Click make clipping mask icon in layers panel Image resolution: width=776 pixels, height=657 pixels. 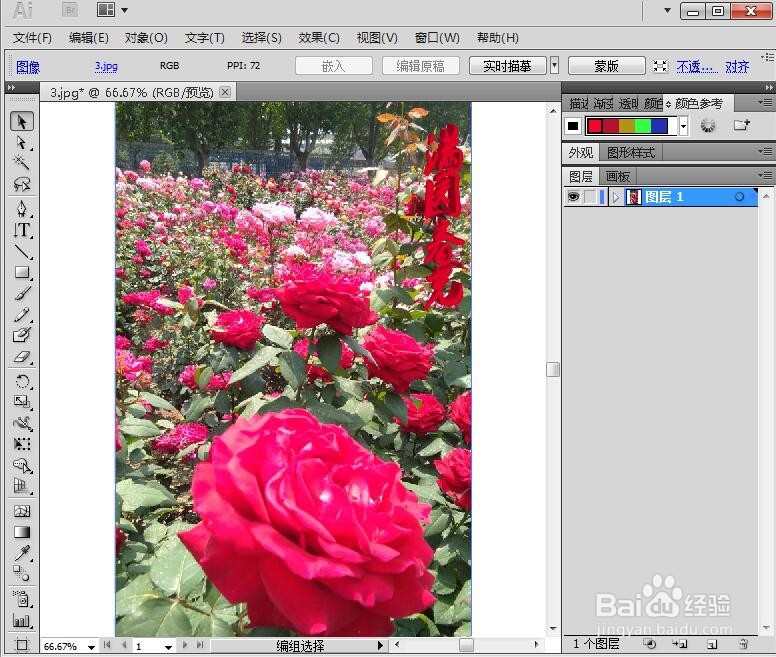(650, 644)
